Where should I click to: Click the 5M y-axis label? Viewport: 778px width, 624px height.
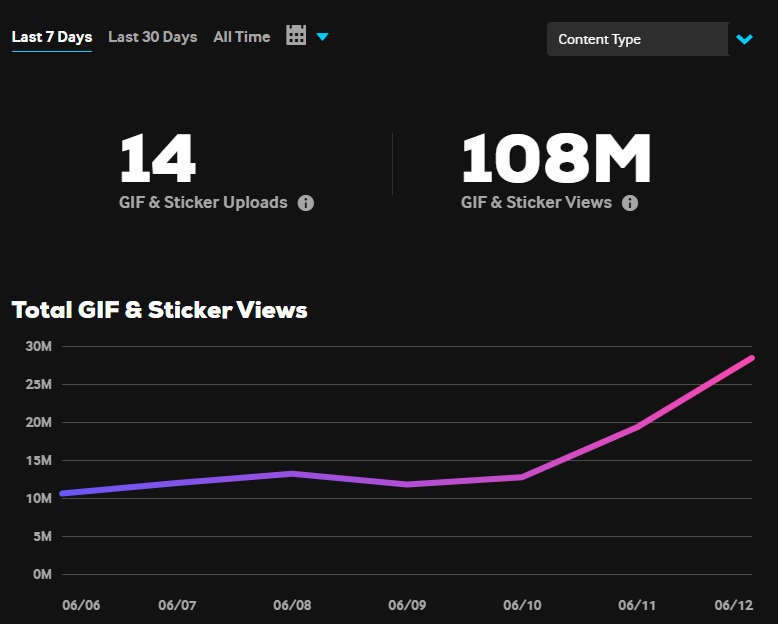point(42,536)
